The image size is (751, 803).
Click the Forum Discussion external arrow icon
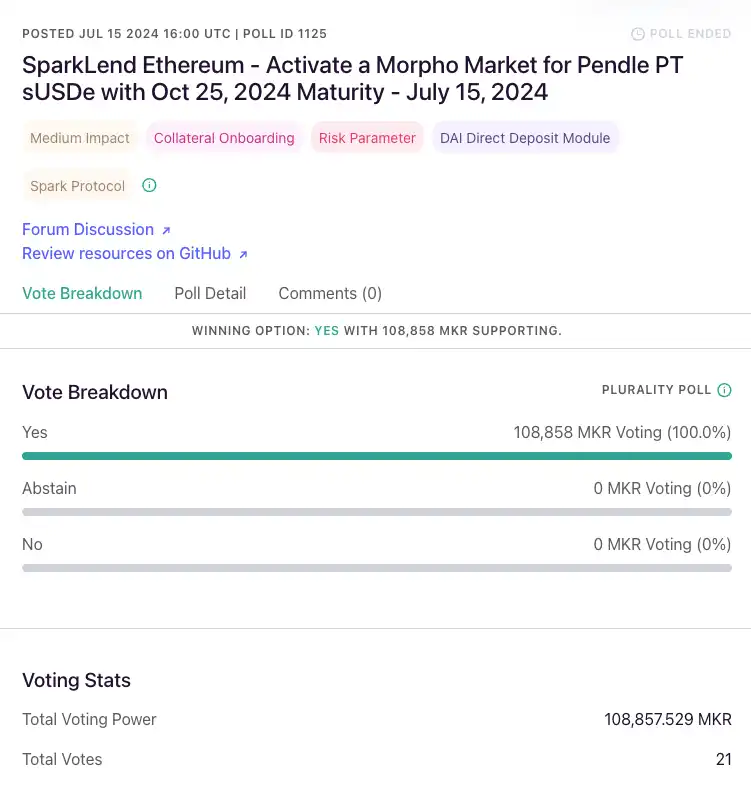tap(166, 230)
